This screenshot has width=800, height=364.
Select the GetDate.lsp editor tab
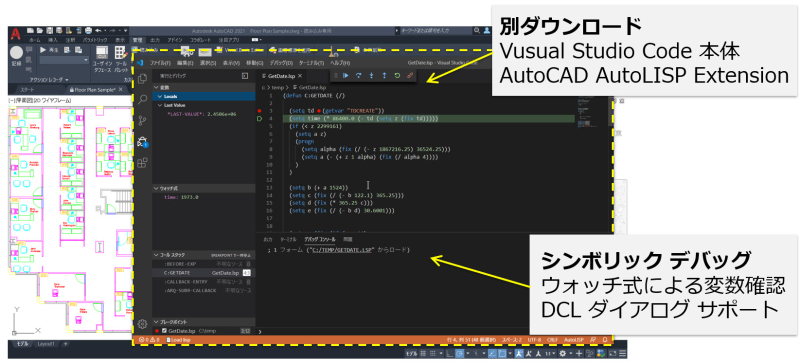pos(281,76)
